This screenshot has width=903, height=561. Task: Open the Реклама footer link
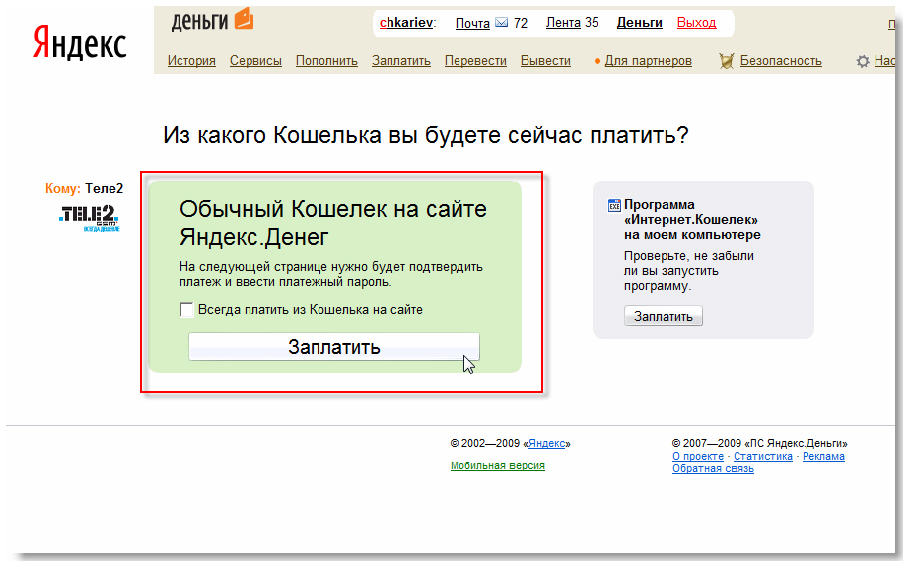pos(824,456)
